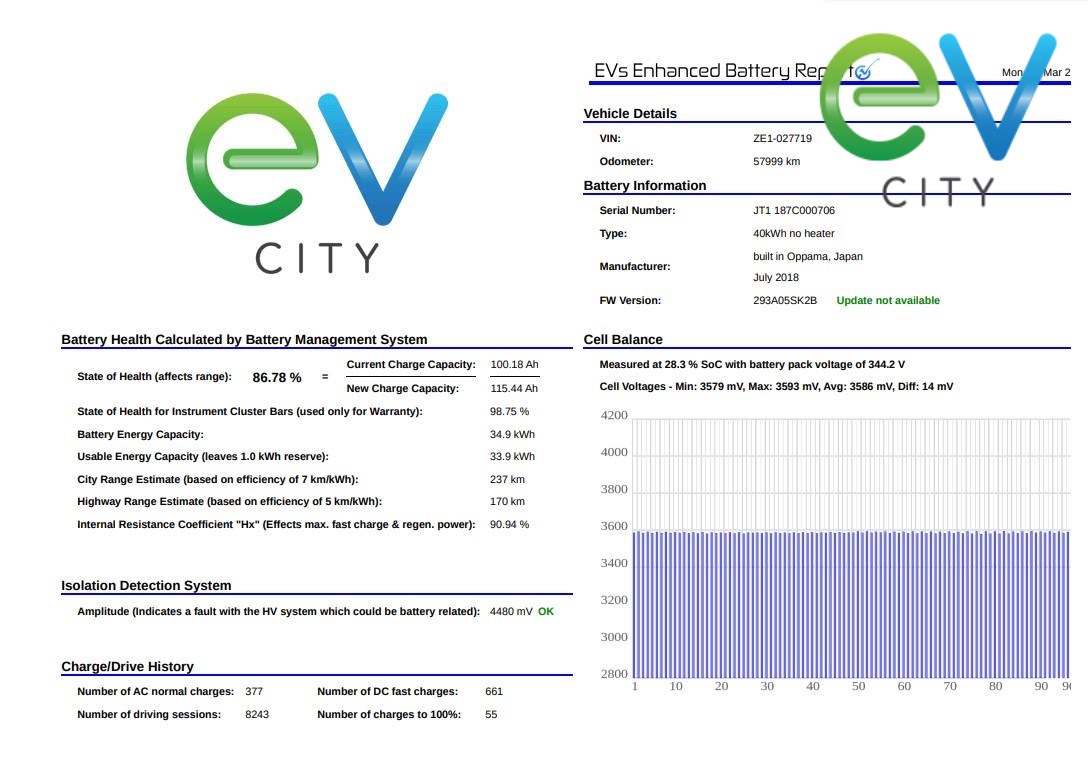Viewport: 1088px width, 779px height.
Task: Click the "4200" y-axis label on chart
Action: 614,416
